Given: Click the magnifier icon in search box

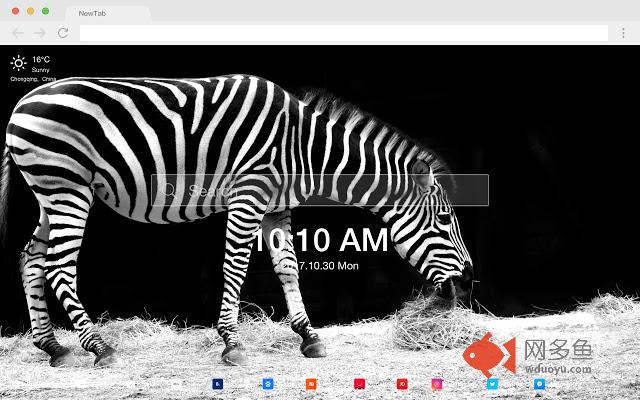Looking at the screenshot, I should pos(169,190).
